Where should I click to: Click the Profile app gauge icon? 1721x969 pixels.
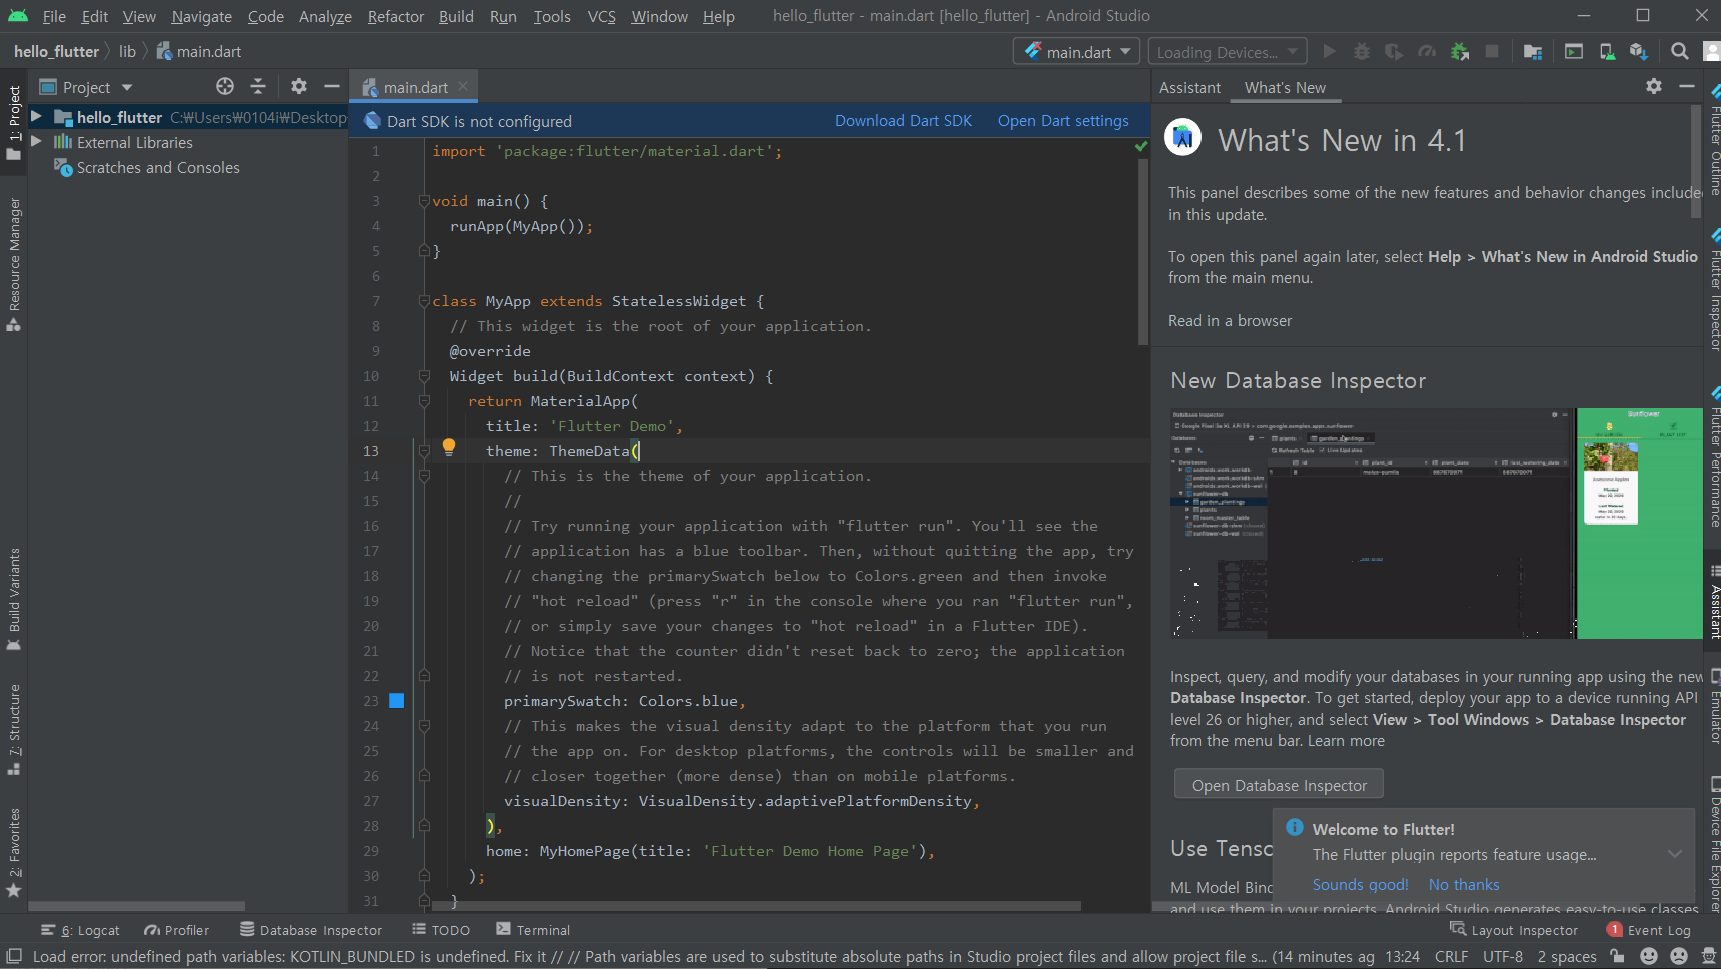[x=1427, y=52]
